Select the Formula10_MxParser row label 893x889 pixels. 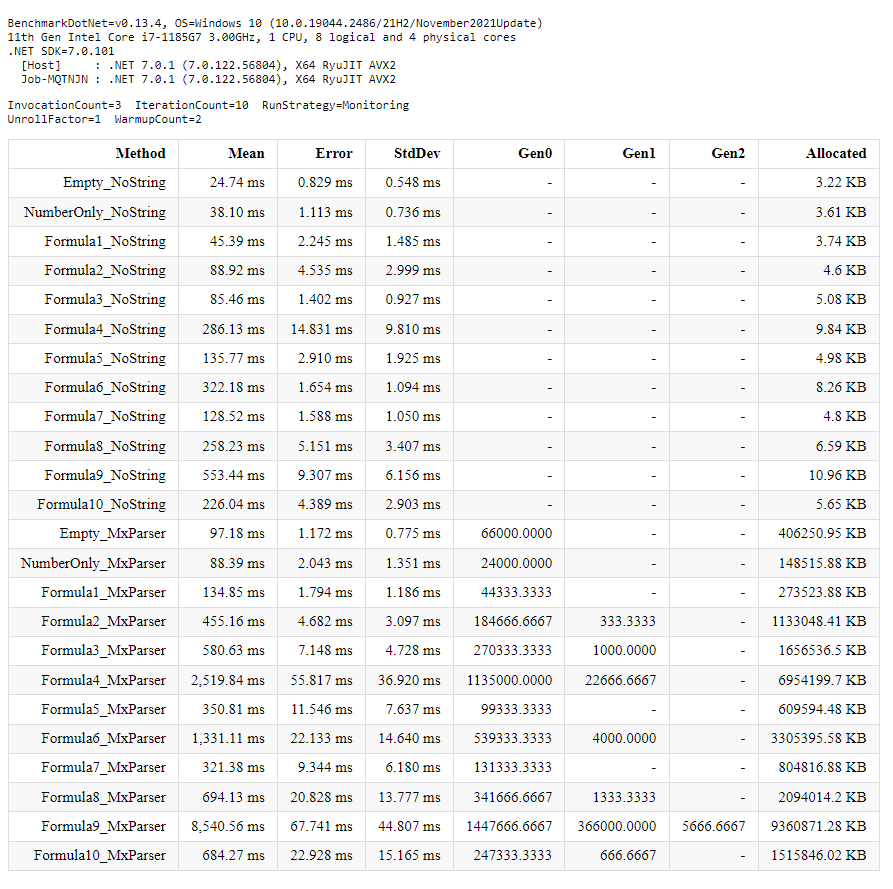coord(99,855)
